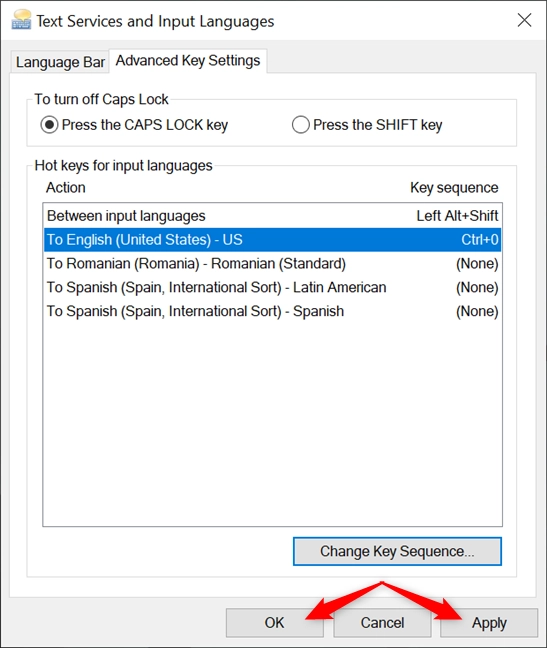Click the Change Key Sequence button
The image size is (547, 648).
coord(397,551)
